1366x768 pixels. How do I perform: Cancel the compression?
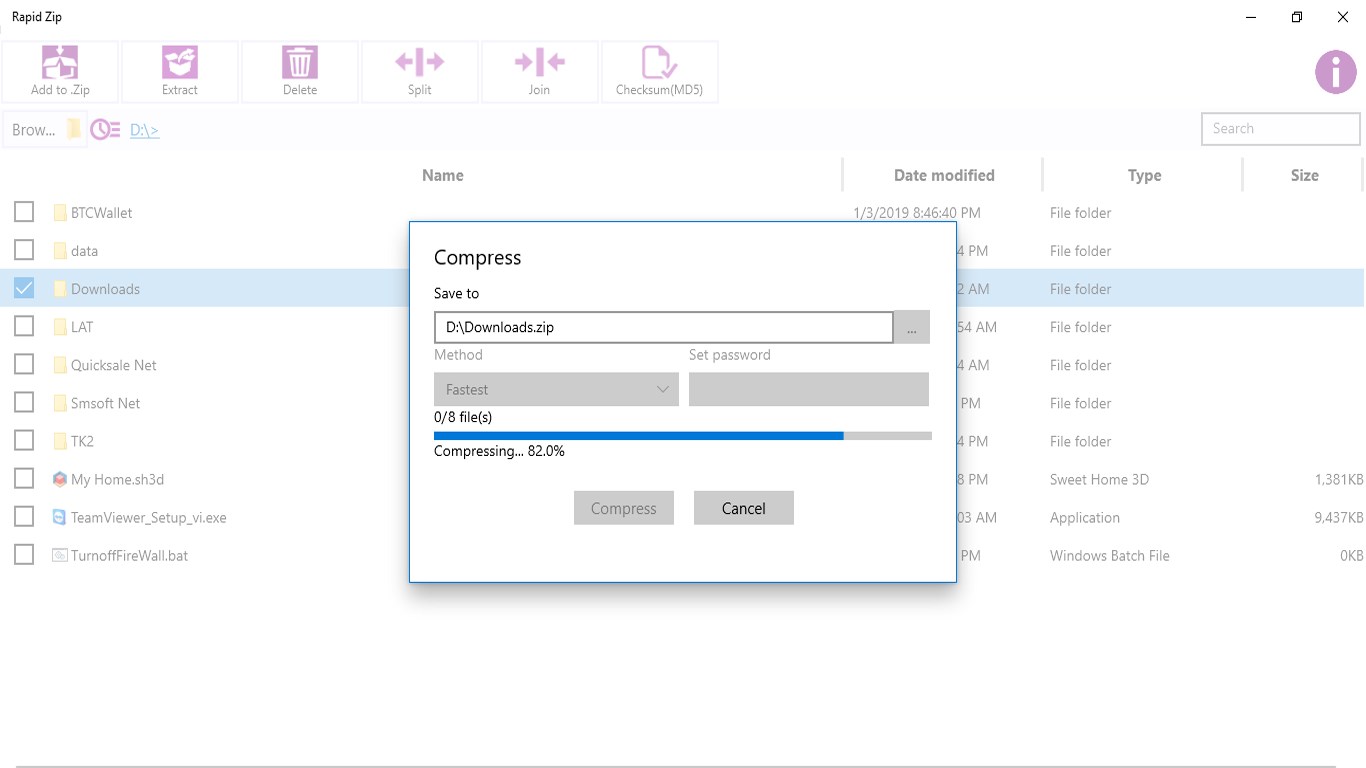[x=744, y=508]
